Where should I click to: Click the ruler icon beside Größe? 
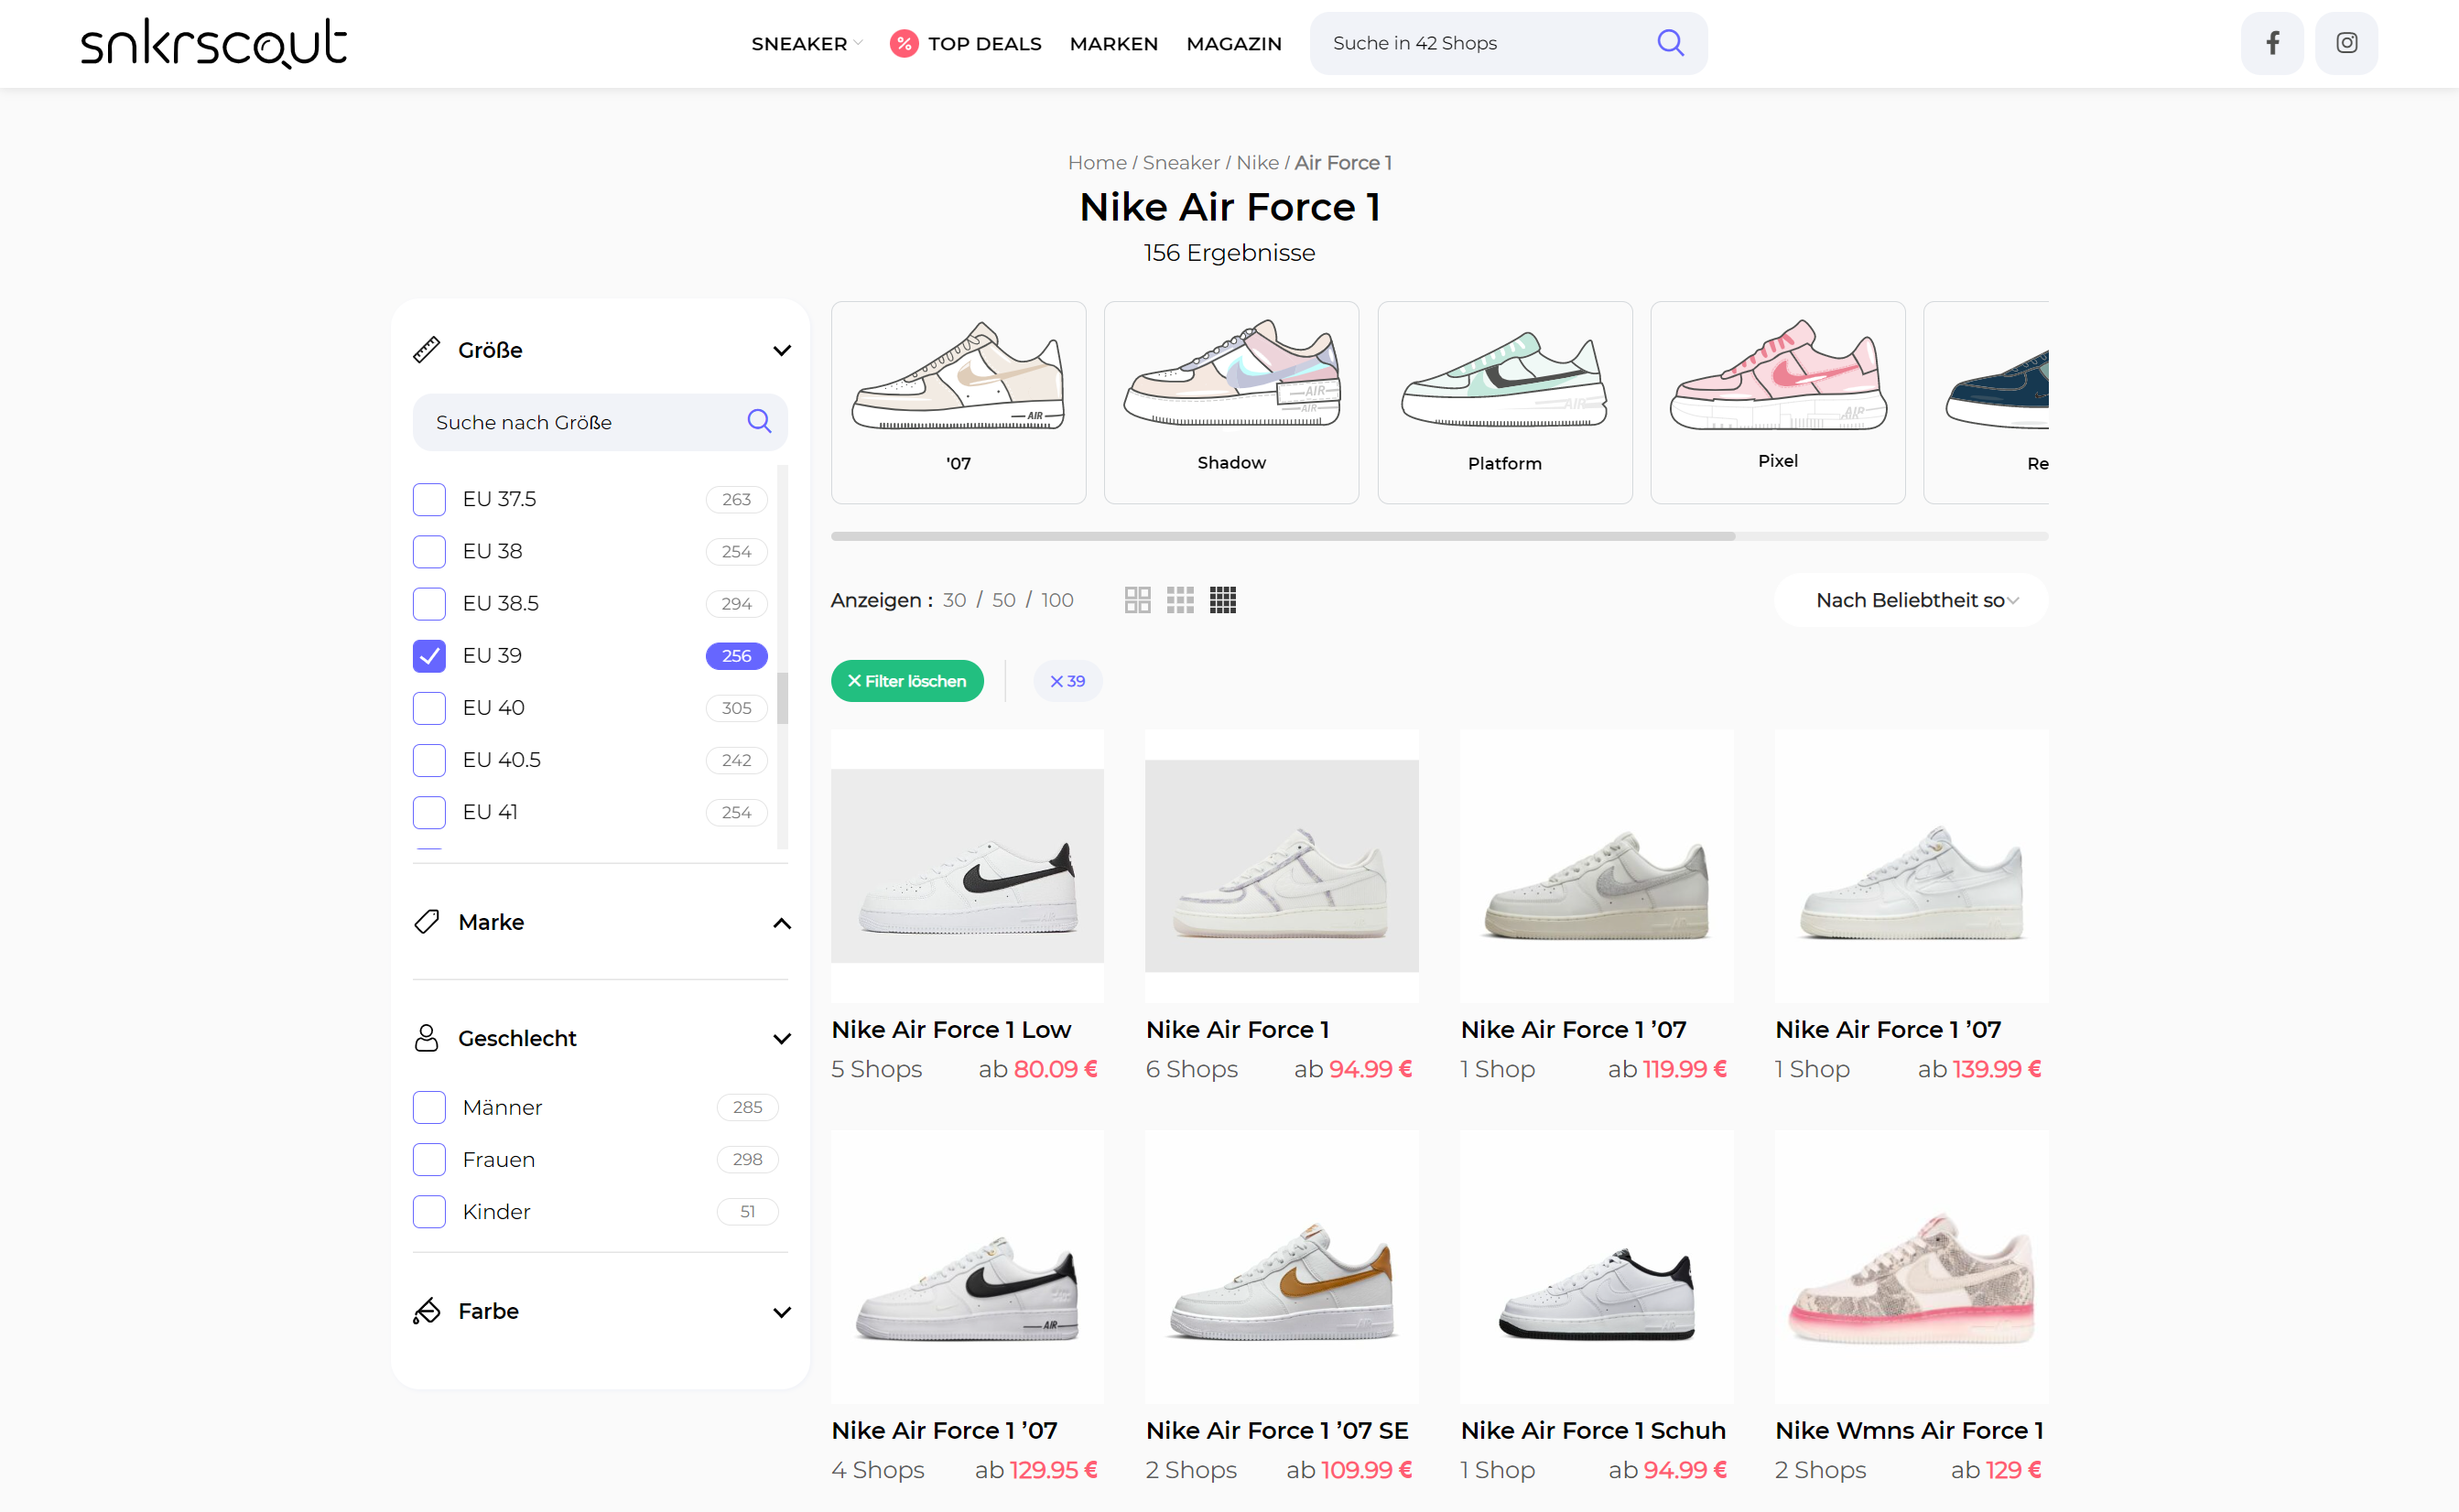(427, 350)
